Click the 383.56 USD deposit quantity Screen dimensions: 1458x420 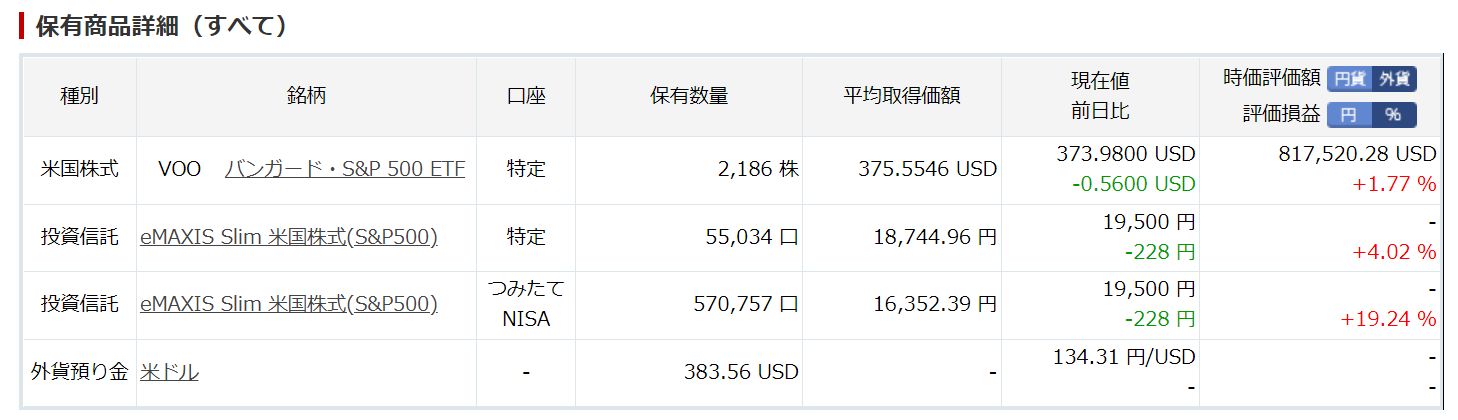point(741,372)
